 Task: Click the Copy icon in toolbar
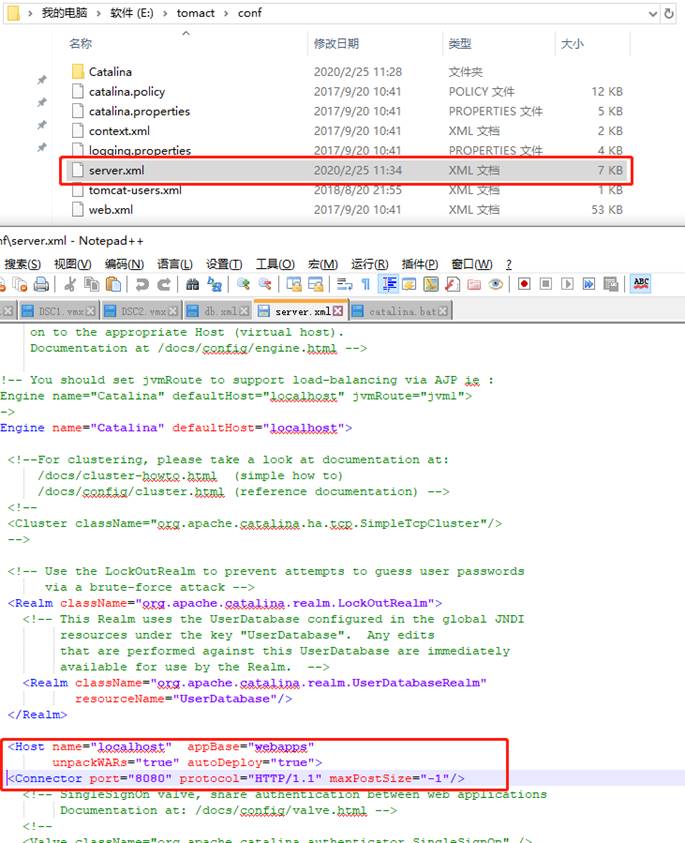(92, 284)
